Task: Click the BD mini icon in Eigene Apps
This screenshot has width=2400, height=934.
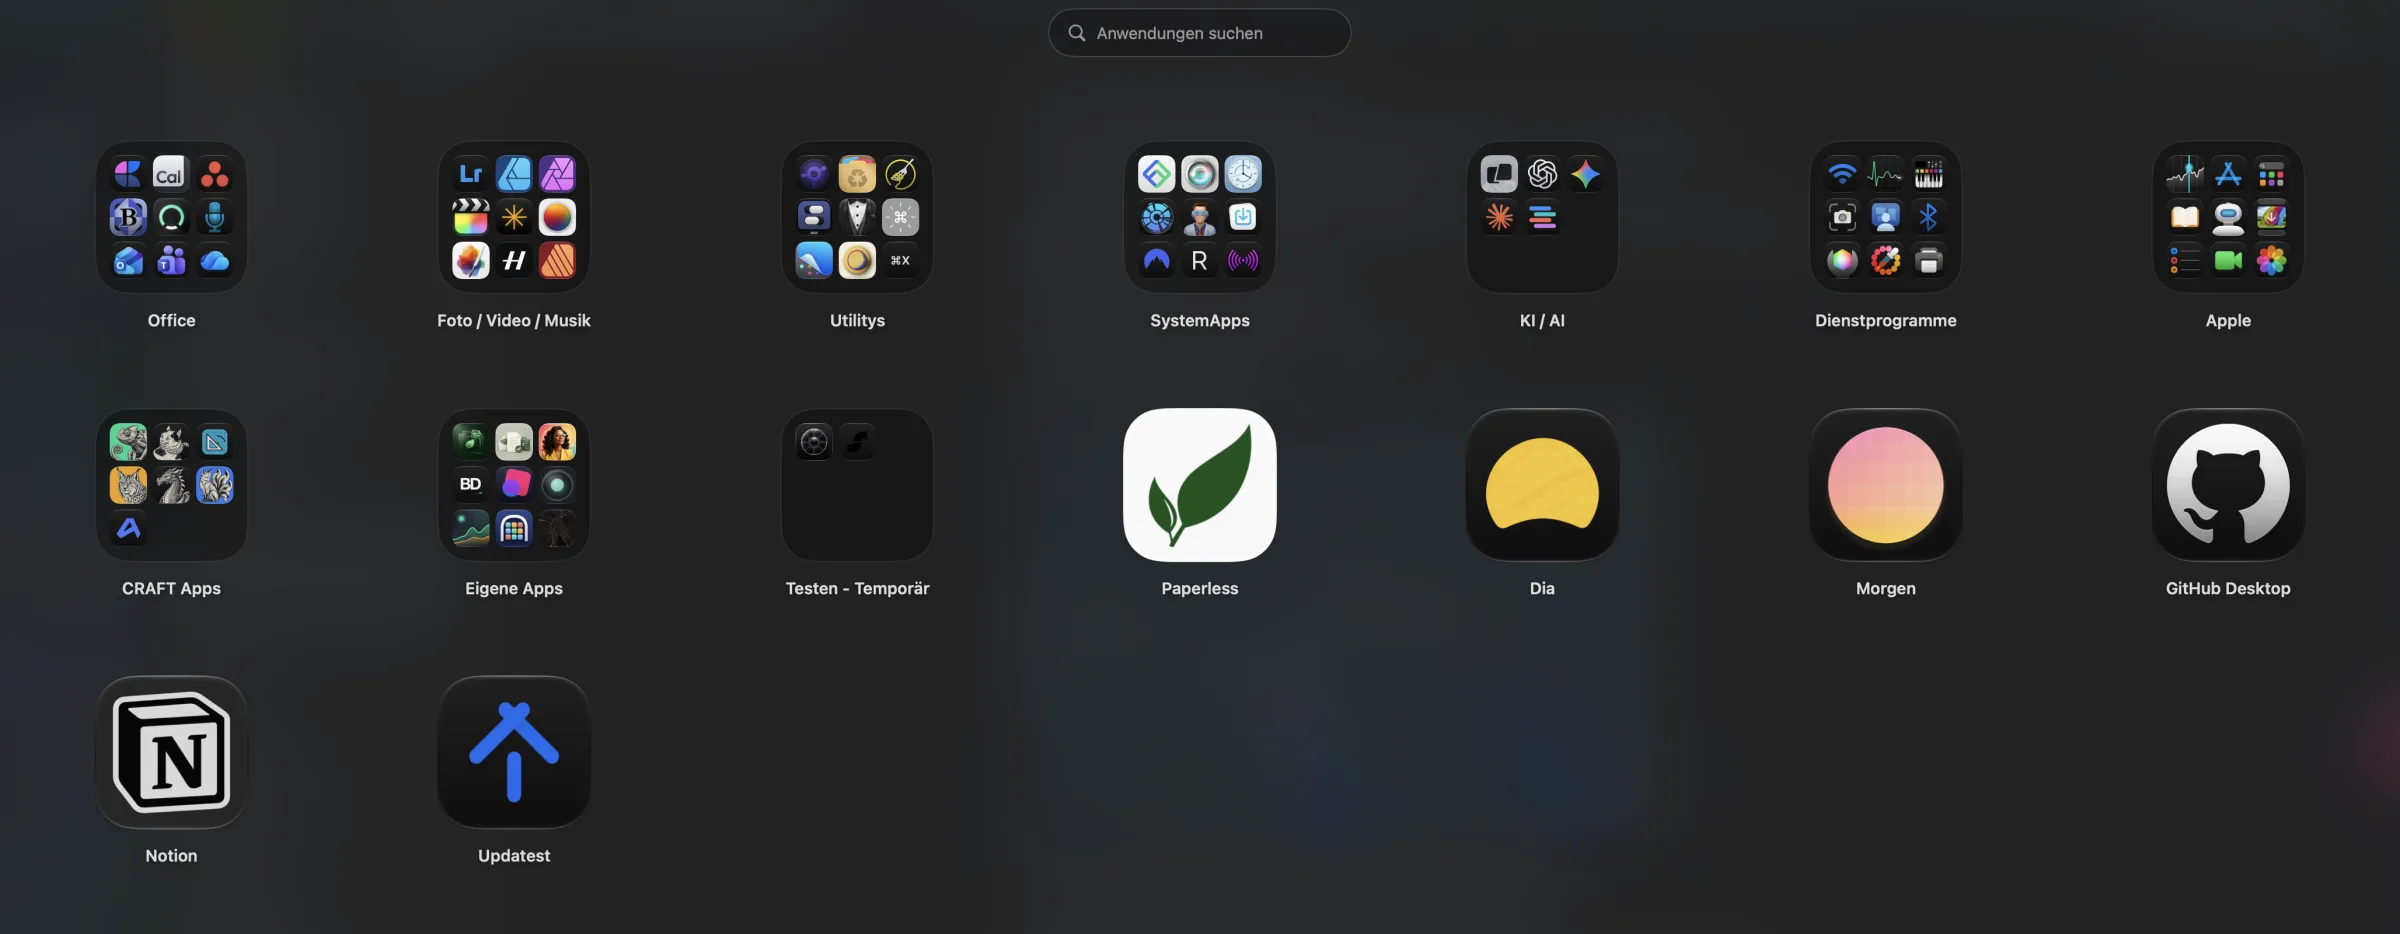Action: pos(471,485)
